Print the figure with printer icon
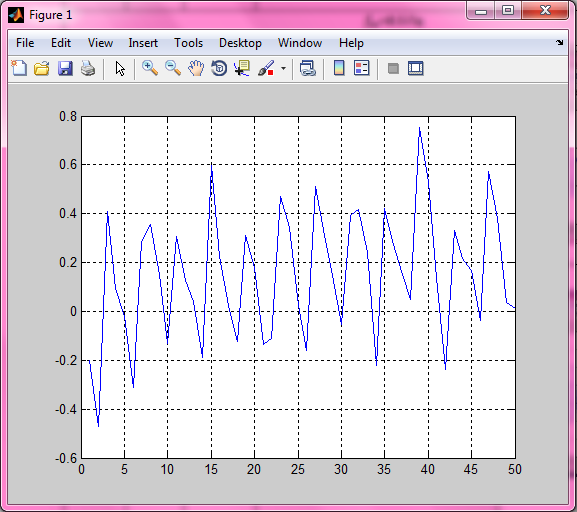Screen dimensions: 577x512 pyautogui.click(x=88, y=68)
